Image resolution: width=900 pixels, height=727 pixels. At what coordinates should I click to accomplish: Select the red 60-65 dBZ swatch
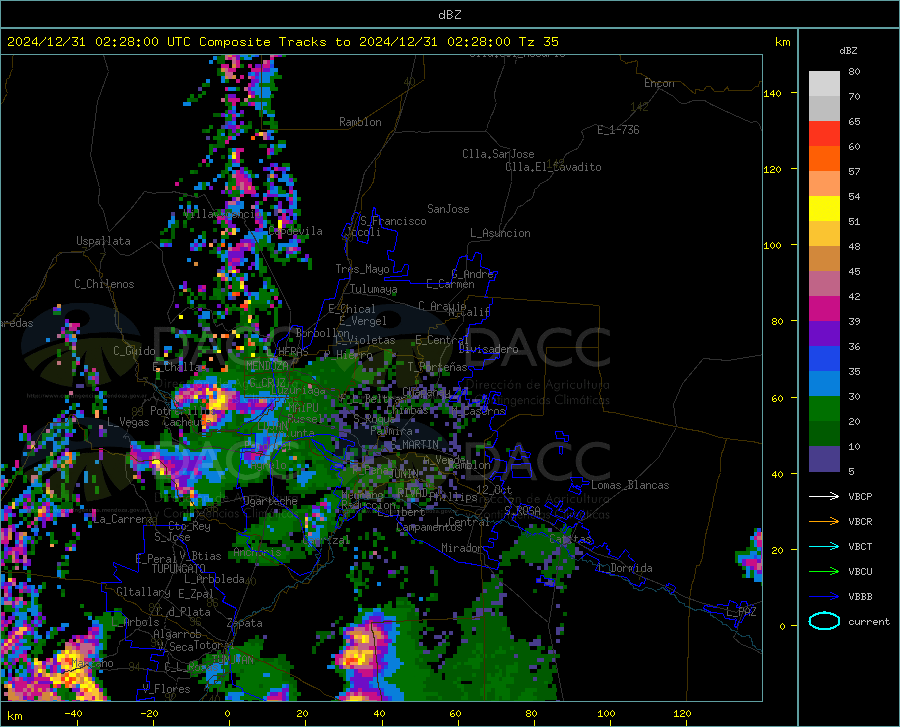(x=824, y=134)
